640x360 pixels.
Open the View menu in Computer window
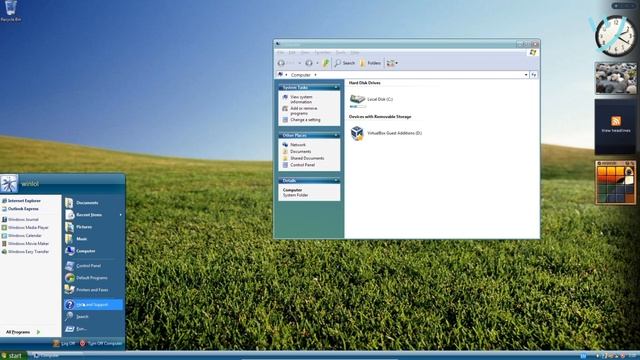[x=305, y=53]
